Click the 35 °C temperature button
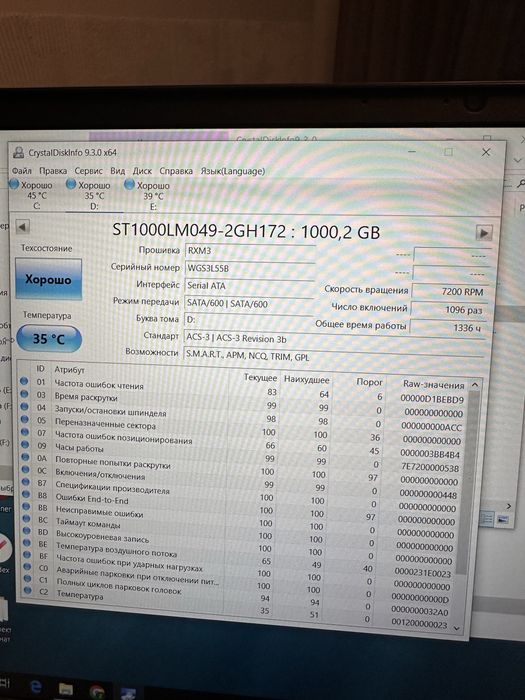Viewport: 525px width, 700px height. (x=49, y=339)
